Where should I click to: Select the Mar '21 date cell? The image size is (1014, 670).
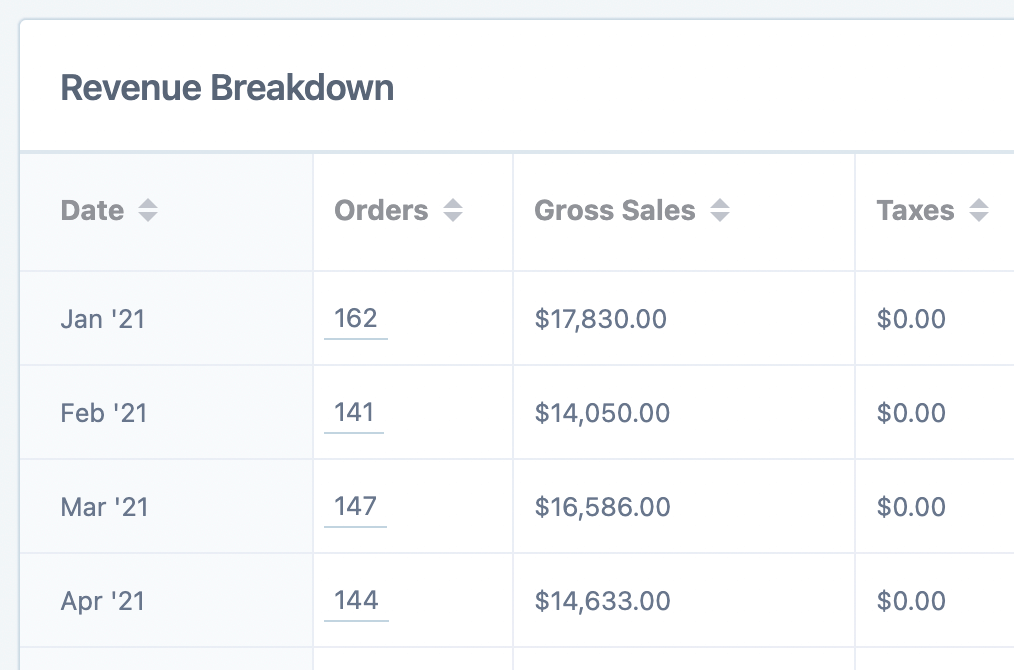pos(104,507)
